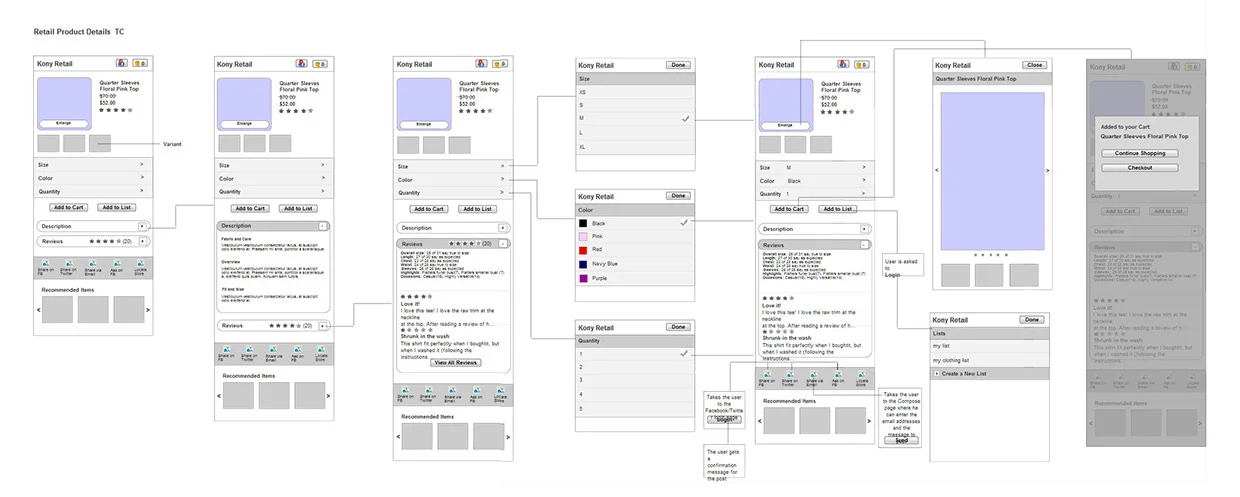
Task: Open the Size M row on selected-options screen
Action: click(815, 168)
